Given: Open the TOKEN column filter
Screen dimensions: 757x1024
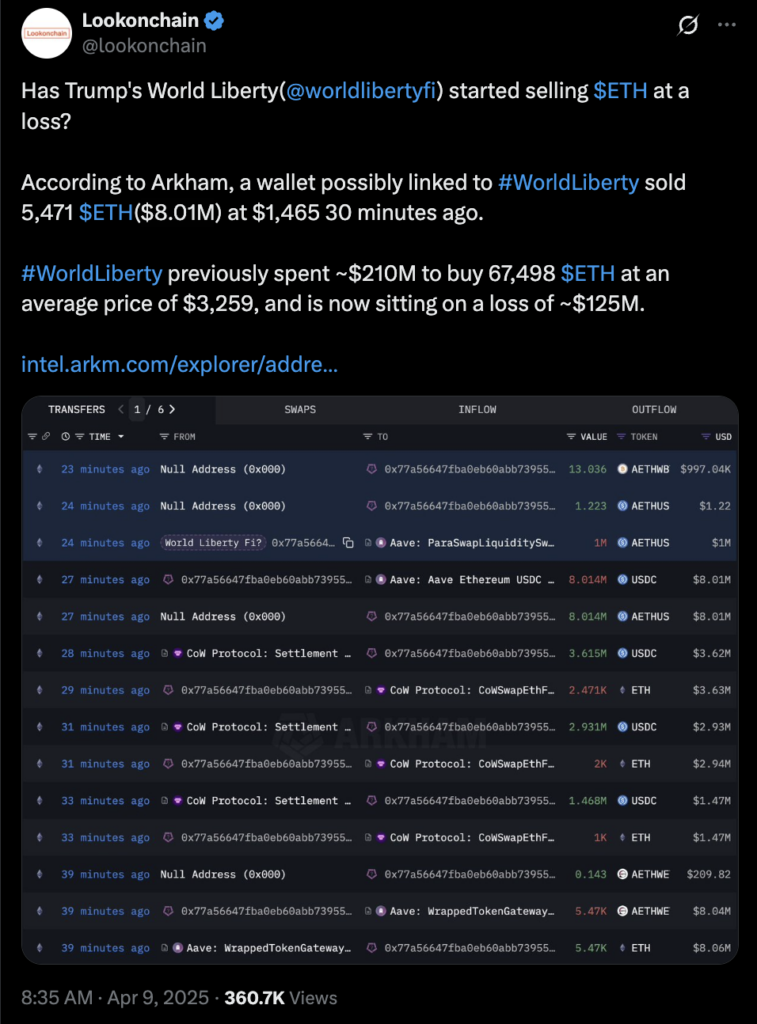Looking at the screenshot, I should click(621, 437).
